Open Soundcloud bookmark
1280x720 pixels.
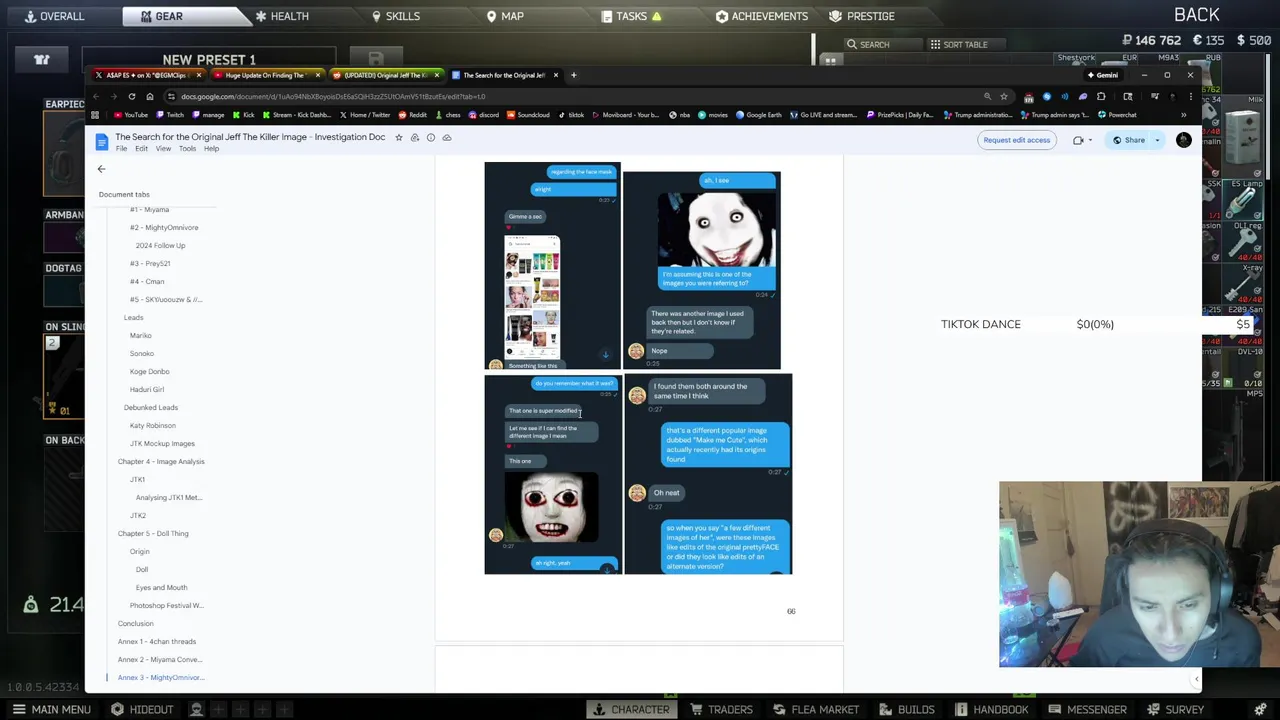pyautogui.click(x=528, y=115)
